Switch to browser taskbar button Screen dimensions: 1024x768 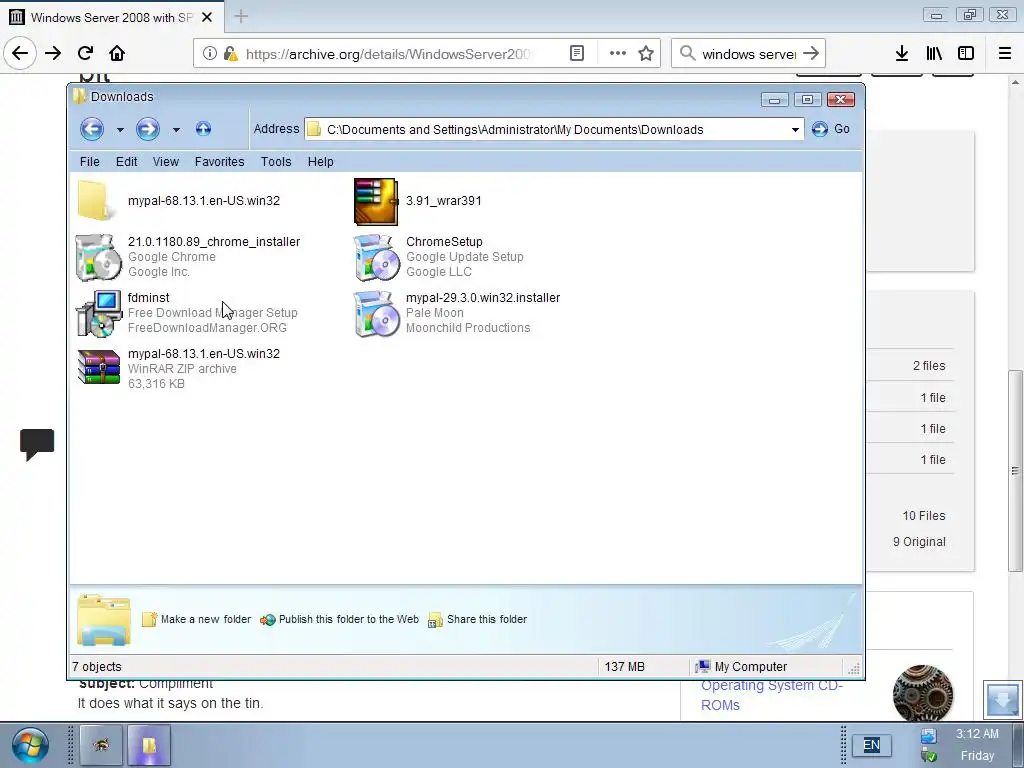101,745
